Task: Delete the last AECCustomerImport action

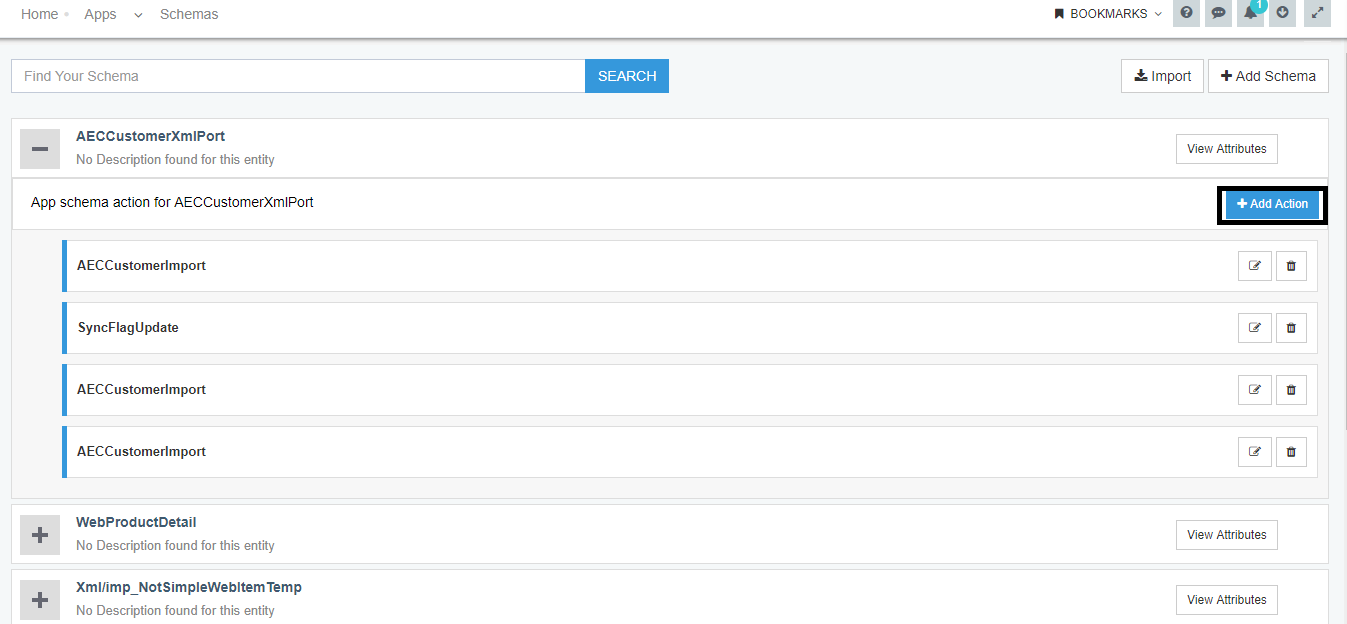Action: tap(1291, 452)
